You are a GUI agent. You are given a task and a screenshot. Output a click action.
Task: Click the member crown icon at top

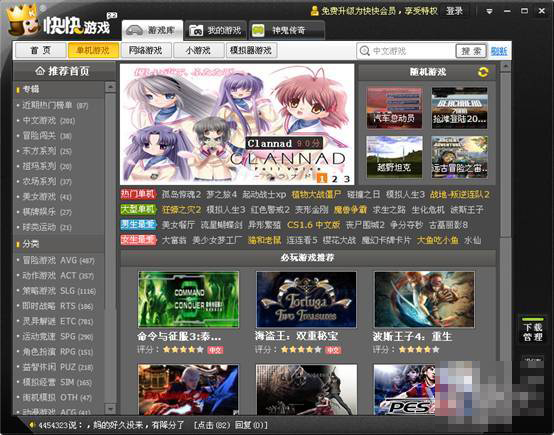click(314, 11)
